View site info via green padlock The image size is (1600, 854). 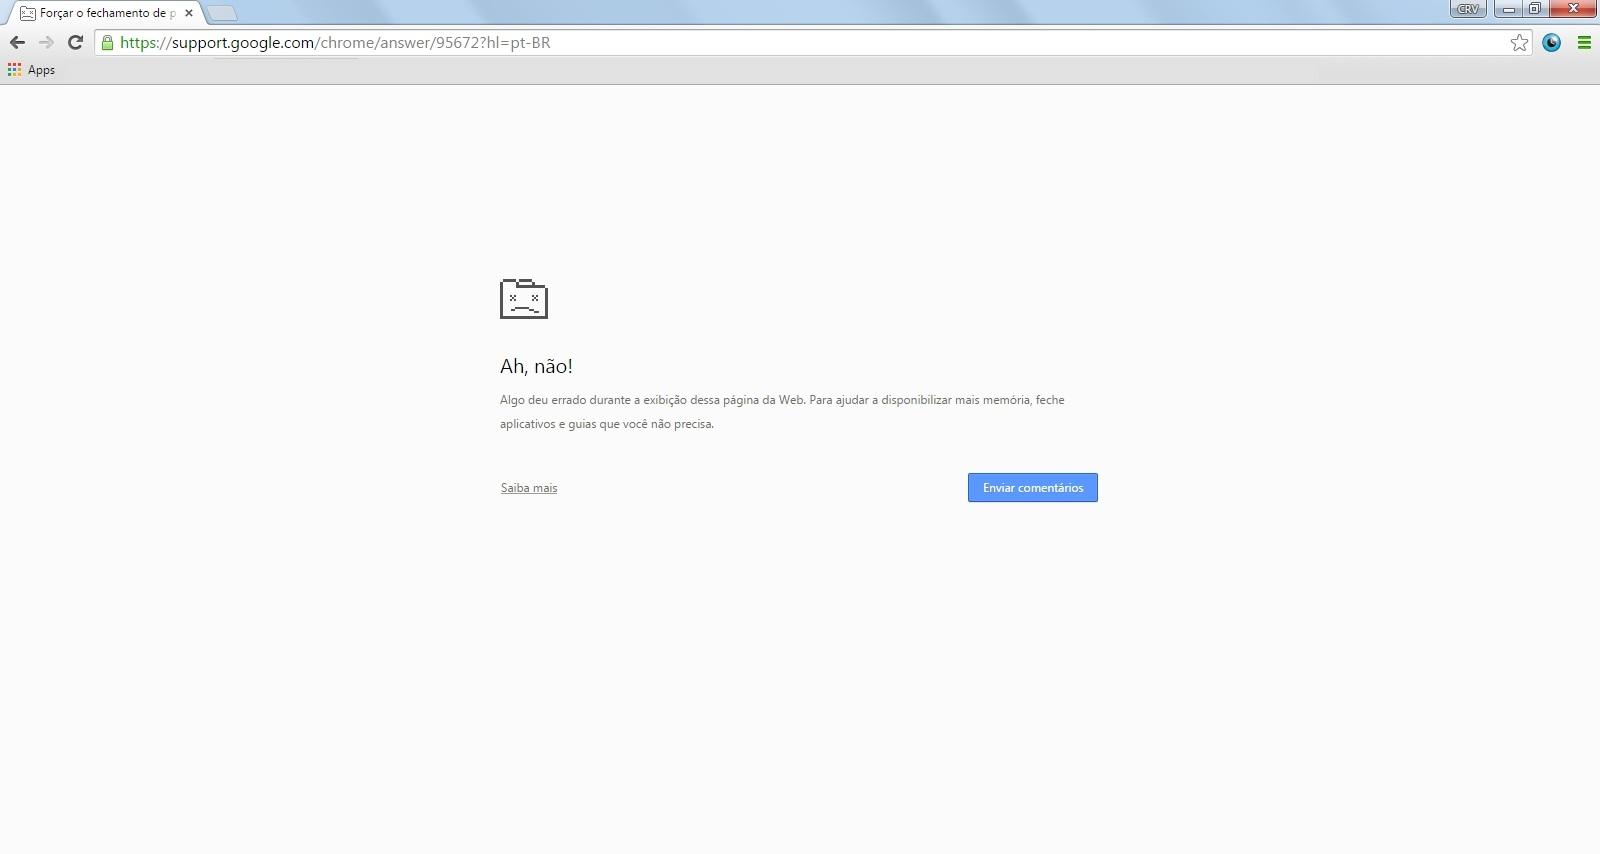point(107,42)
